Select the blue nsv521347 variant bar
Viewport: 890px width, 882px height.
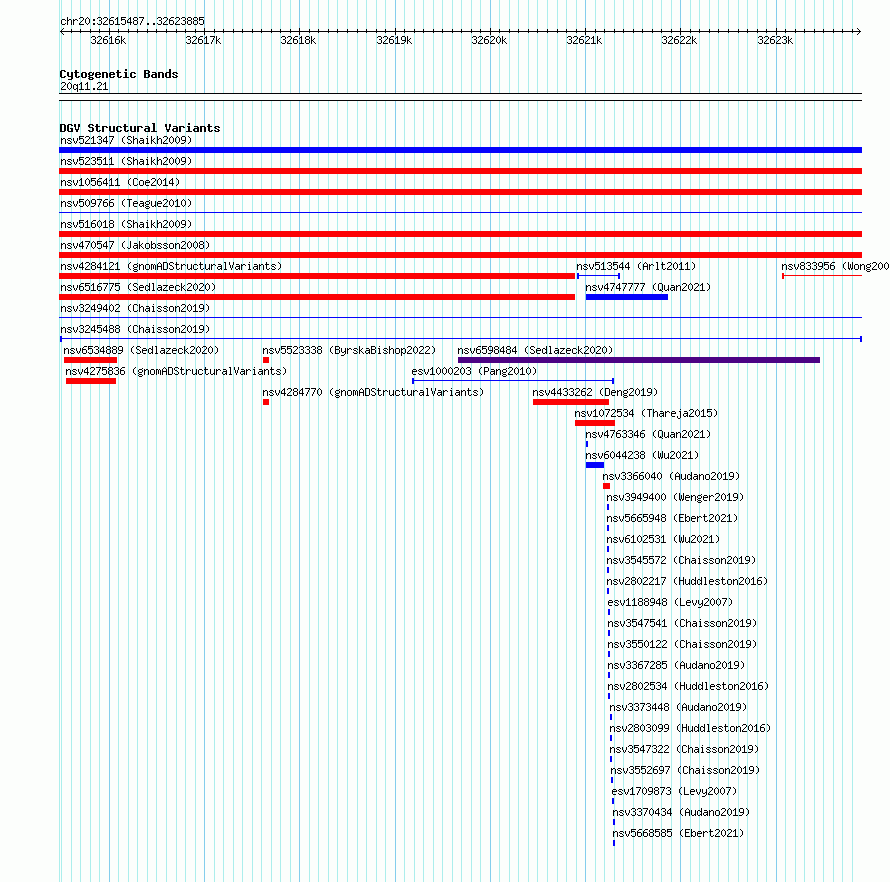point(460,150)
